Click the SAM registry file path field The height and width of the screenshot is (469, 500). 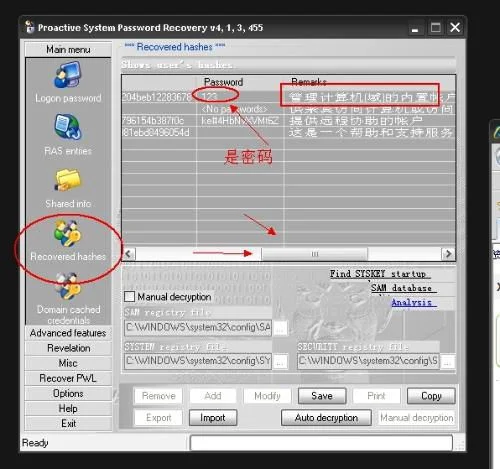(x=198, y=328)
